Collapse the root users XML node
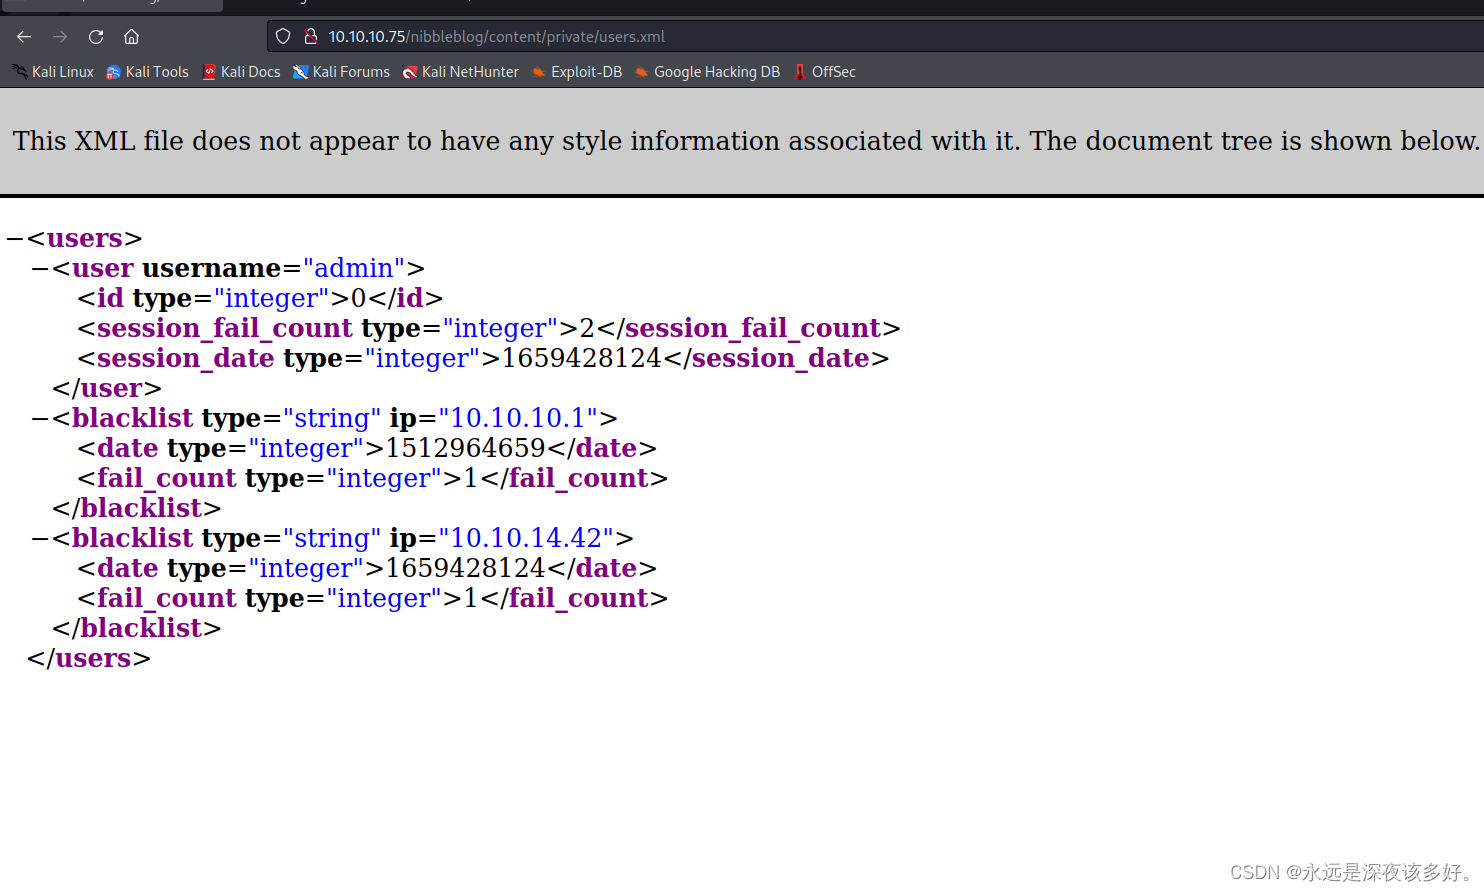1484x892 pixels. coord(14,239)
